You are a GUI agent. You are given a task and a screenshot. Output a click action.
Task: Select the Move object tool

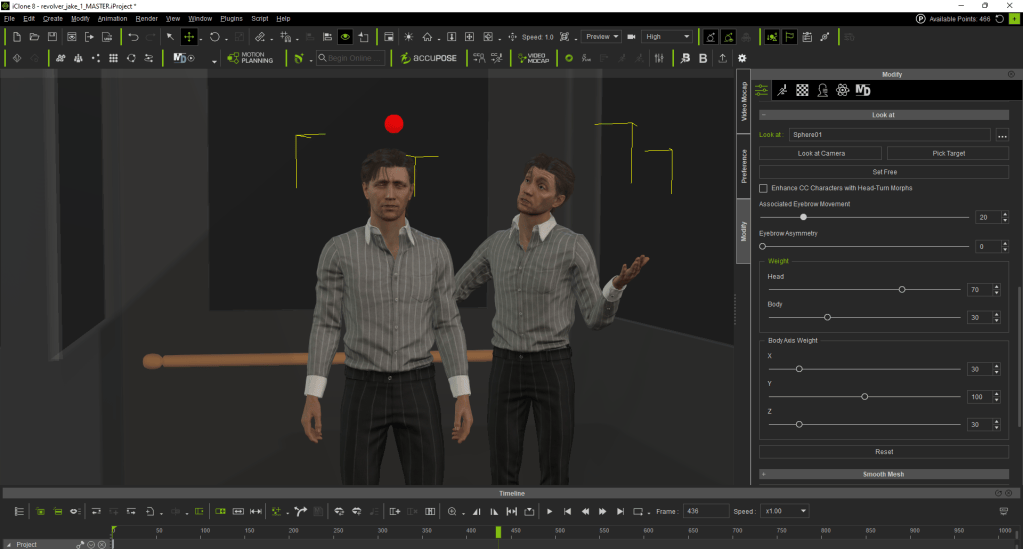pyautogui.click(x=189, y=37)
